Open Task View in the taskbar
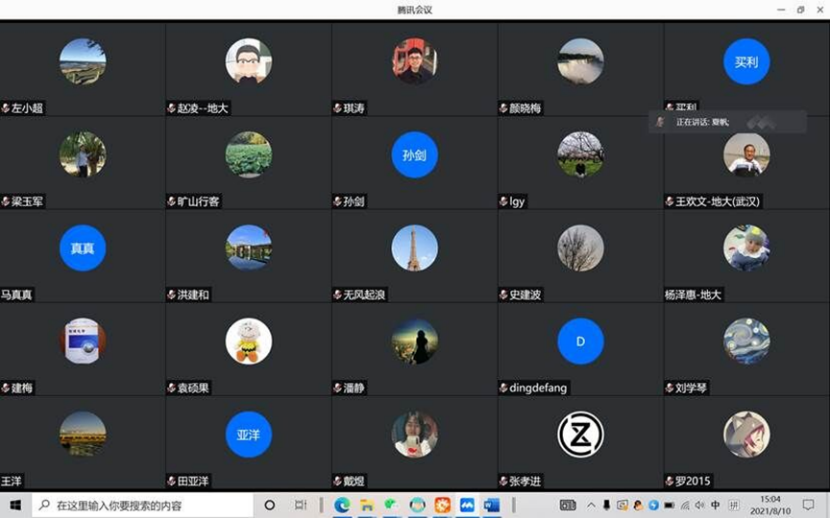830x519 pixels. coord(301,505)
